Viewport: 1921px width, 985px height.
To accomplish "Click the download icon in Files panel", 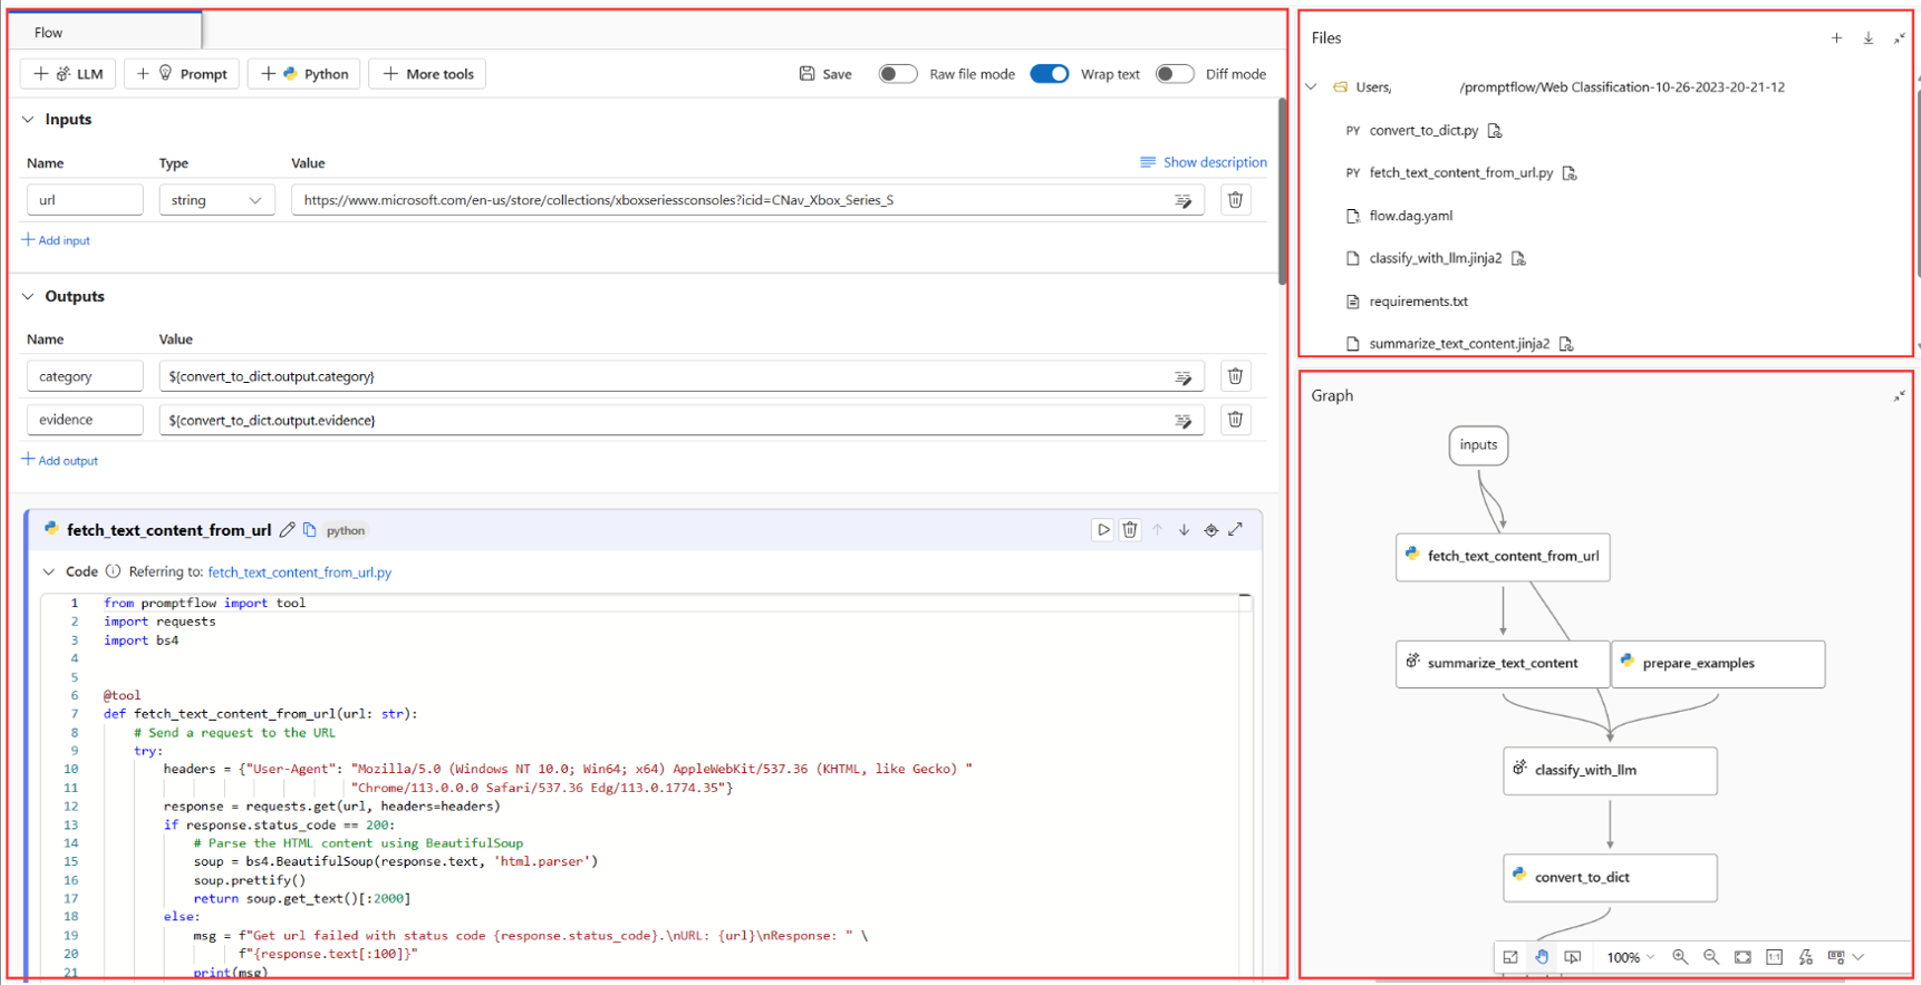I will point(1868,38).
